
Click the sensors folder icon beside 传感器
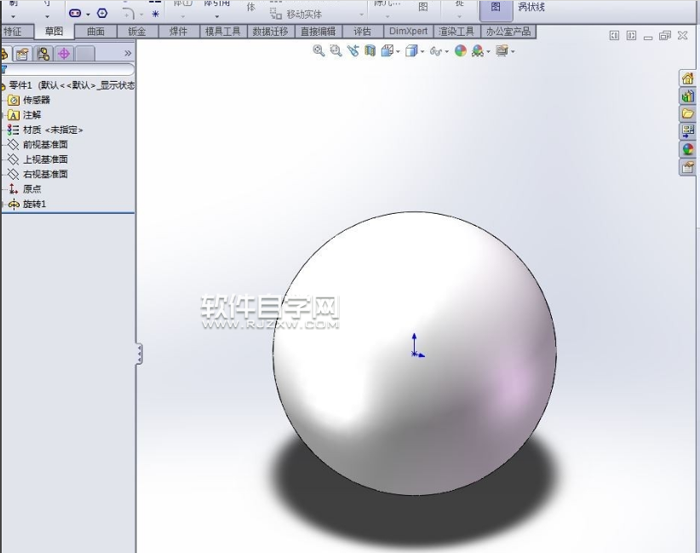[14, 100]
